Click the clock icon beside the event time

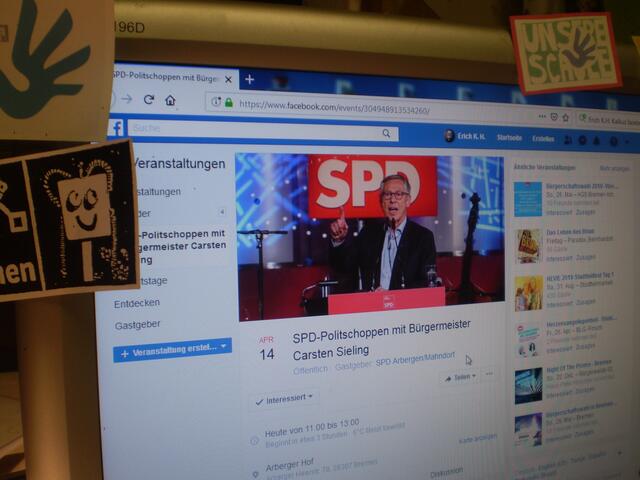[254, 441]
